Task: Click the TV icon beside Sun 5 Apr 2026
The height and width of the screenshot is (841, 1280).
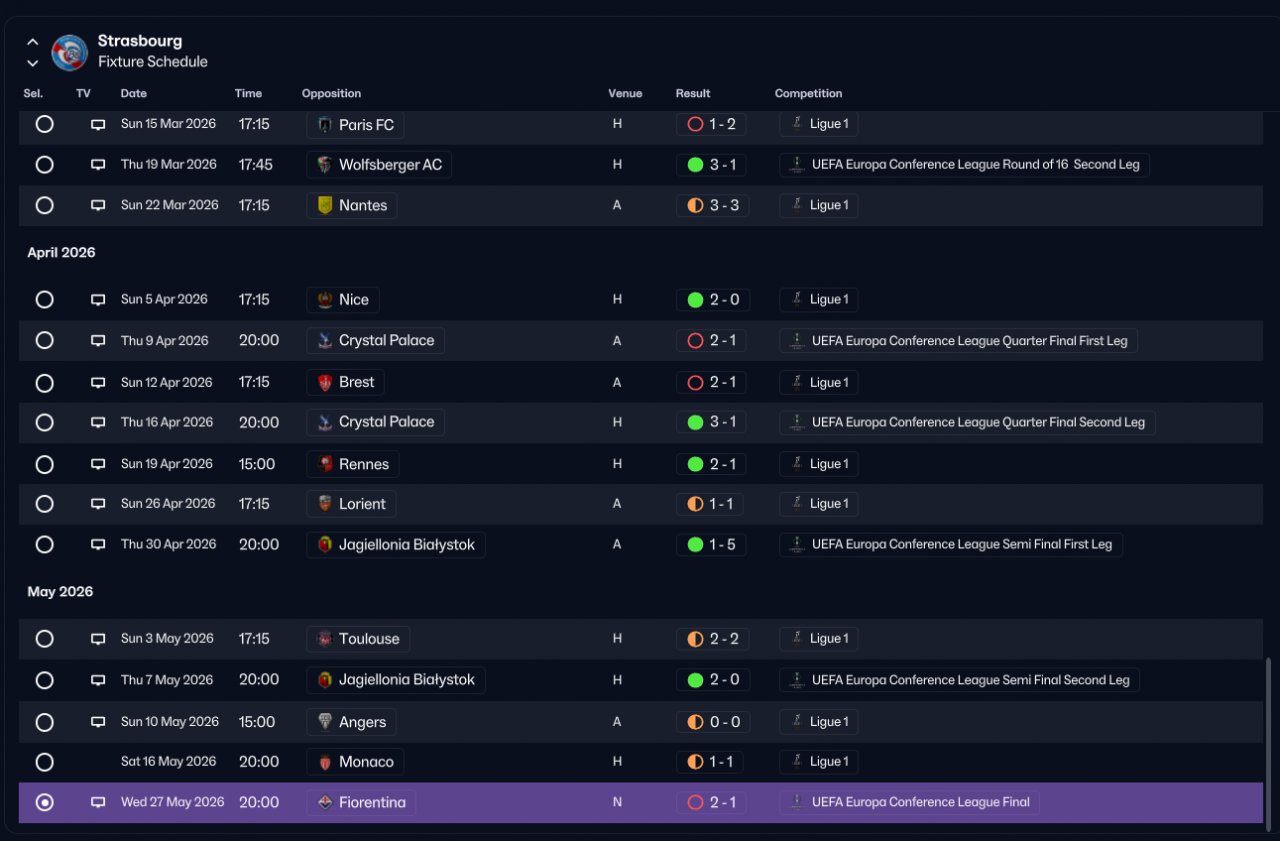Action: tap(98, 300)
